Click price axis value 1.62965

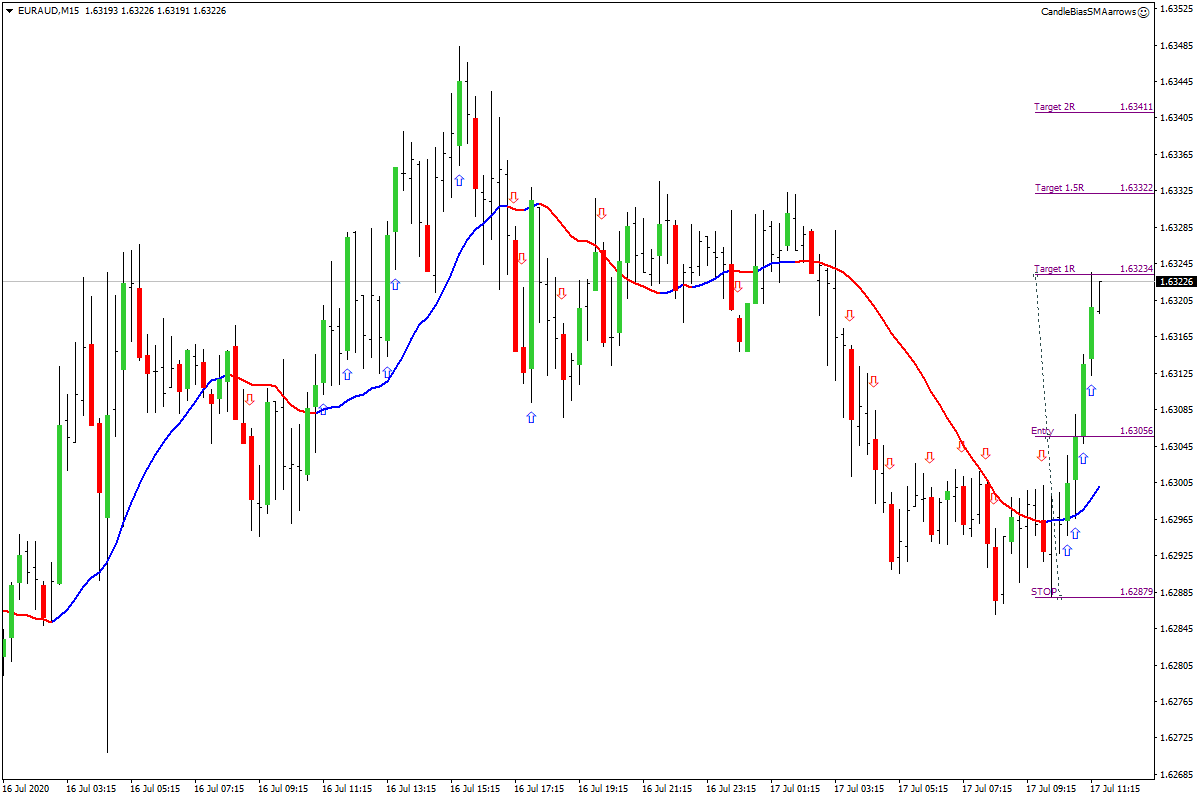point(1176,519)
